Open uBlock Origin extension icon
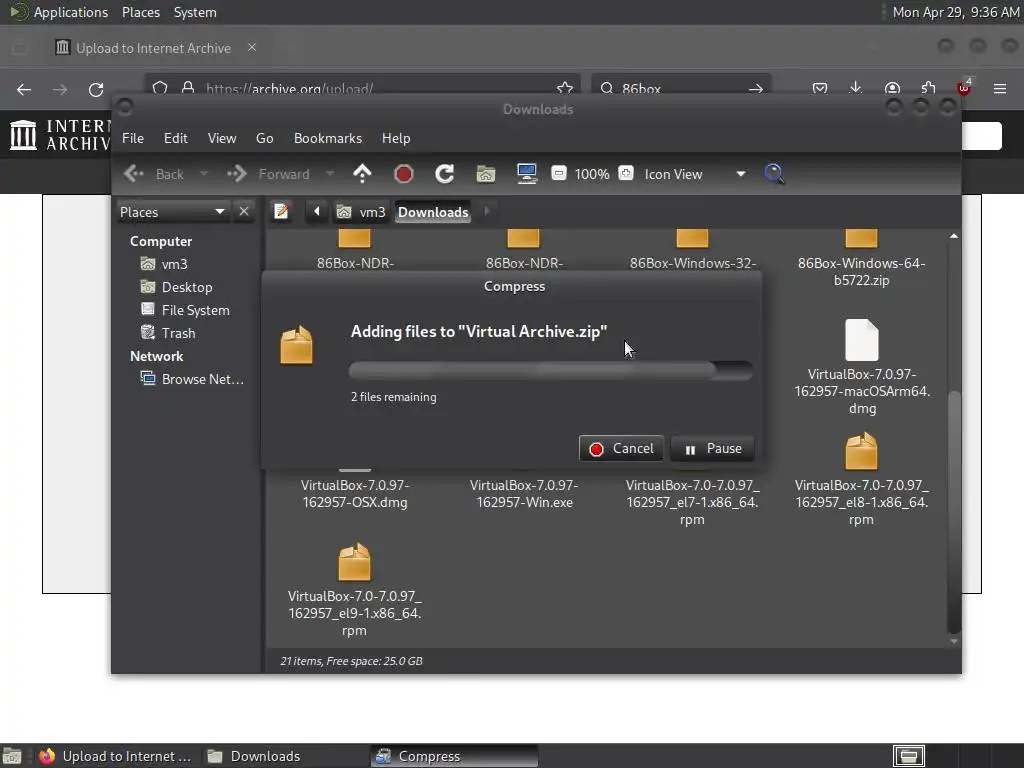Viewport: 1024px width, 768px height. [964, 88]
